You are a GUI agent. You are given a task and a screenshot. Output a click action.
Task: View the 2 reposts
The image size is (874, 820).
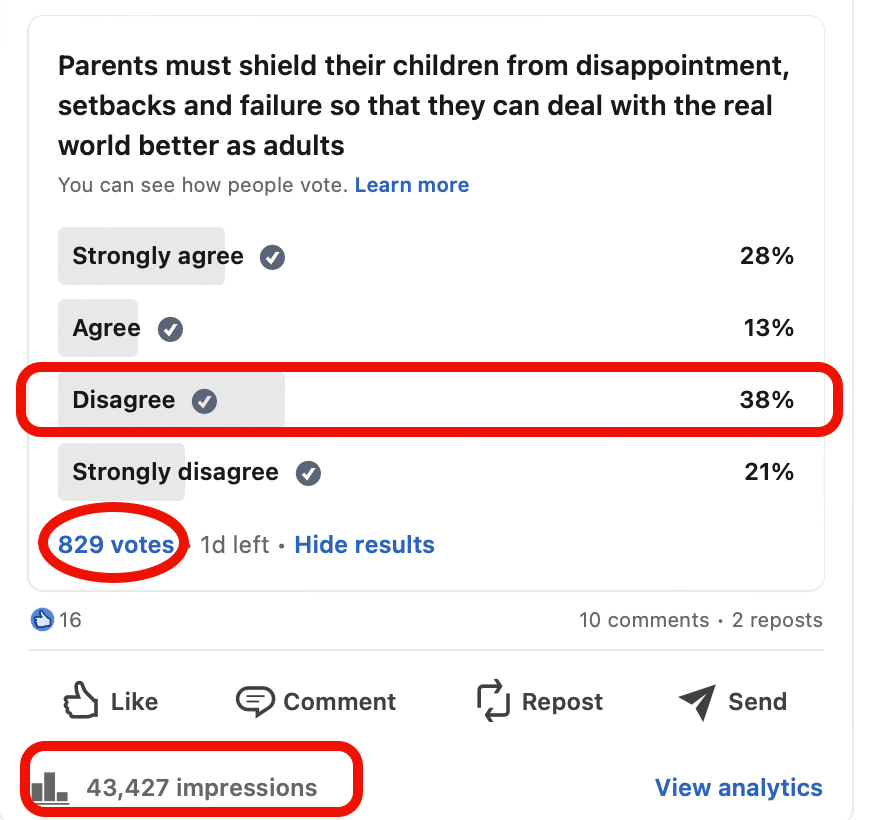[x=777, y=620]
